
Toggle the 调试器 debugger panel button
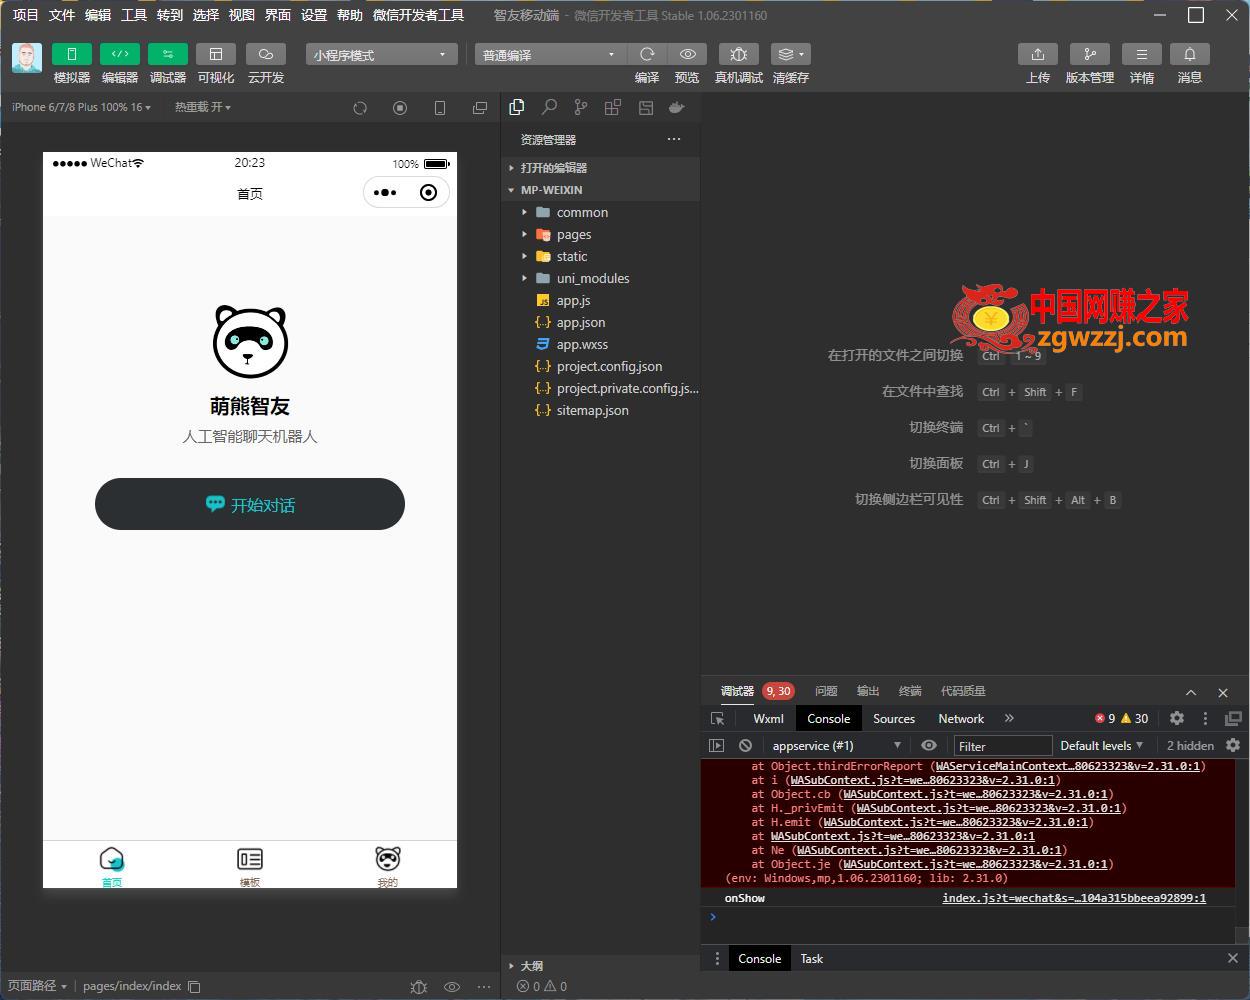coord(168,54)
